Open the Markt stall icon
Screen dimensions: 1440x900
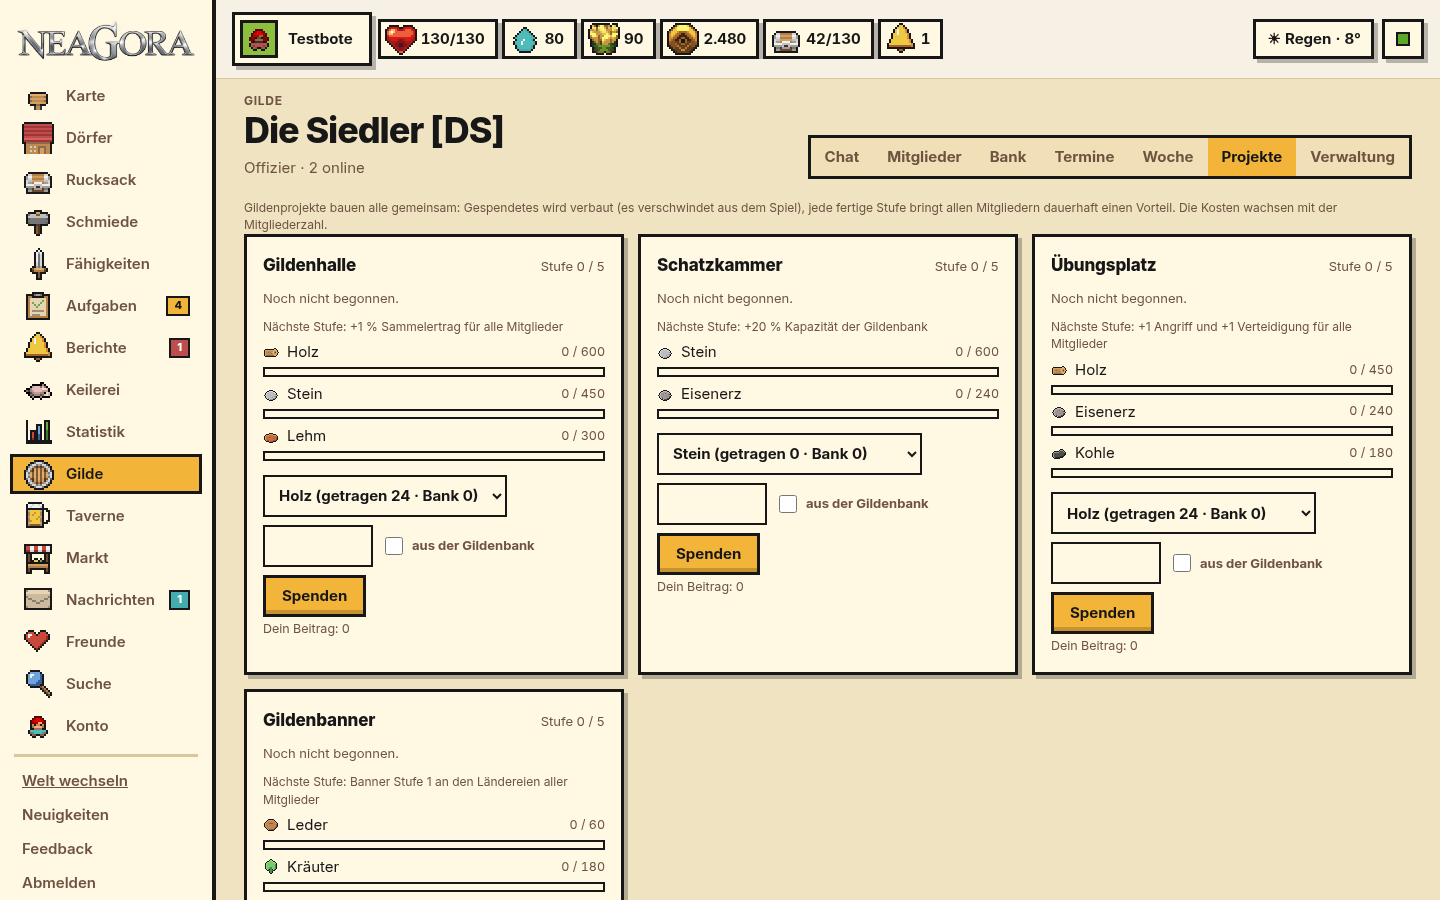pos(38,558)
